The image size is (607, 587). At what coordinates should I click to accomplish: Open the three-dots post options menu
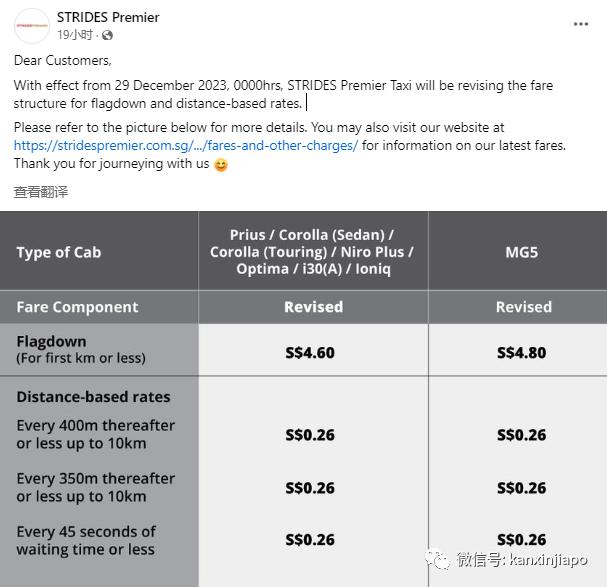[x=581, y=24]
